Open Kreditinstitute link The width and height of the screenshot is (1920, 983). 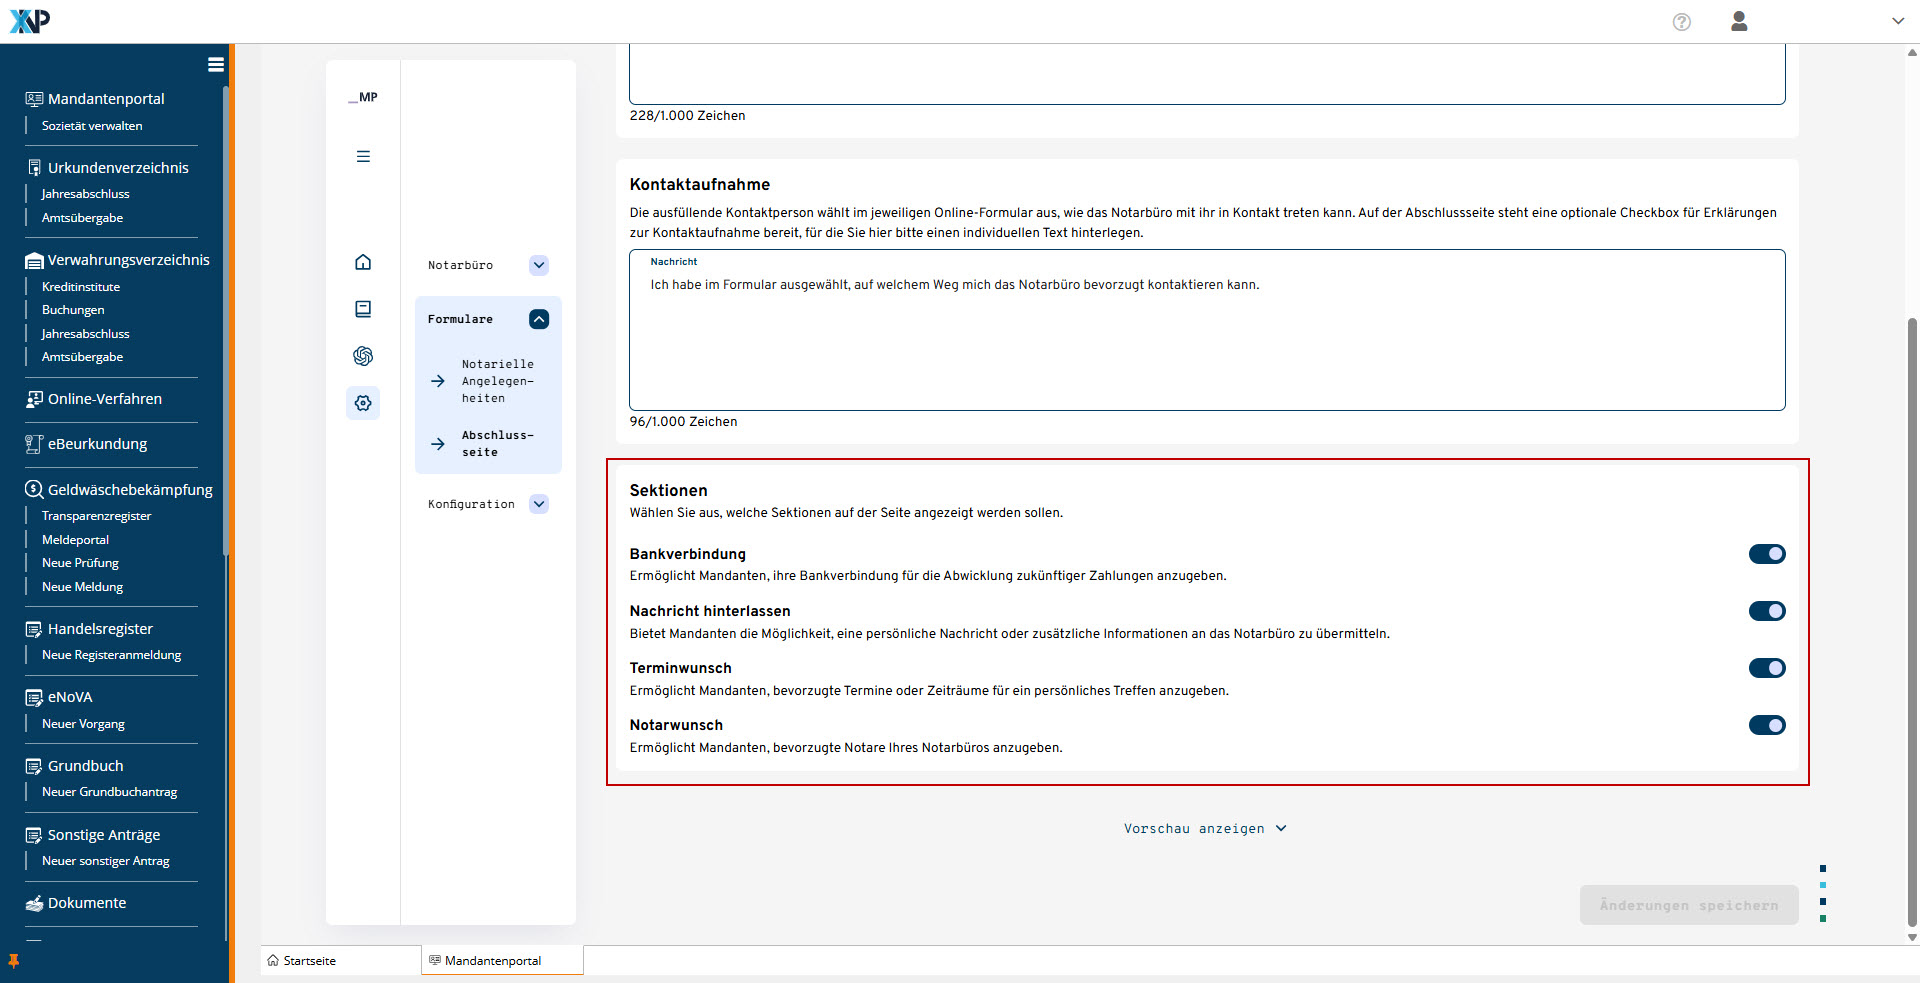click(81, 287)
